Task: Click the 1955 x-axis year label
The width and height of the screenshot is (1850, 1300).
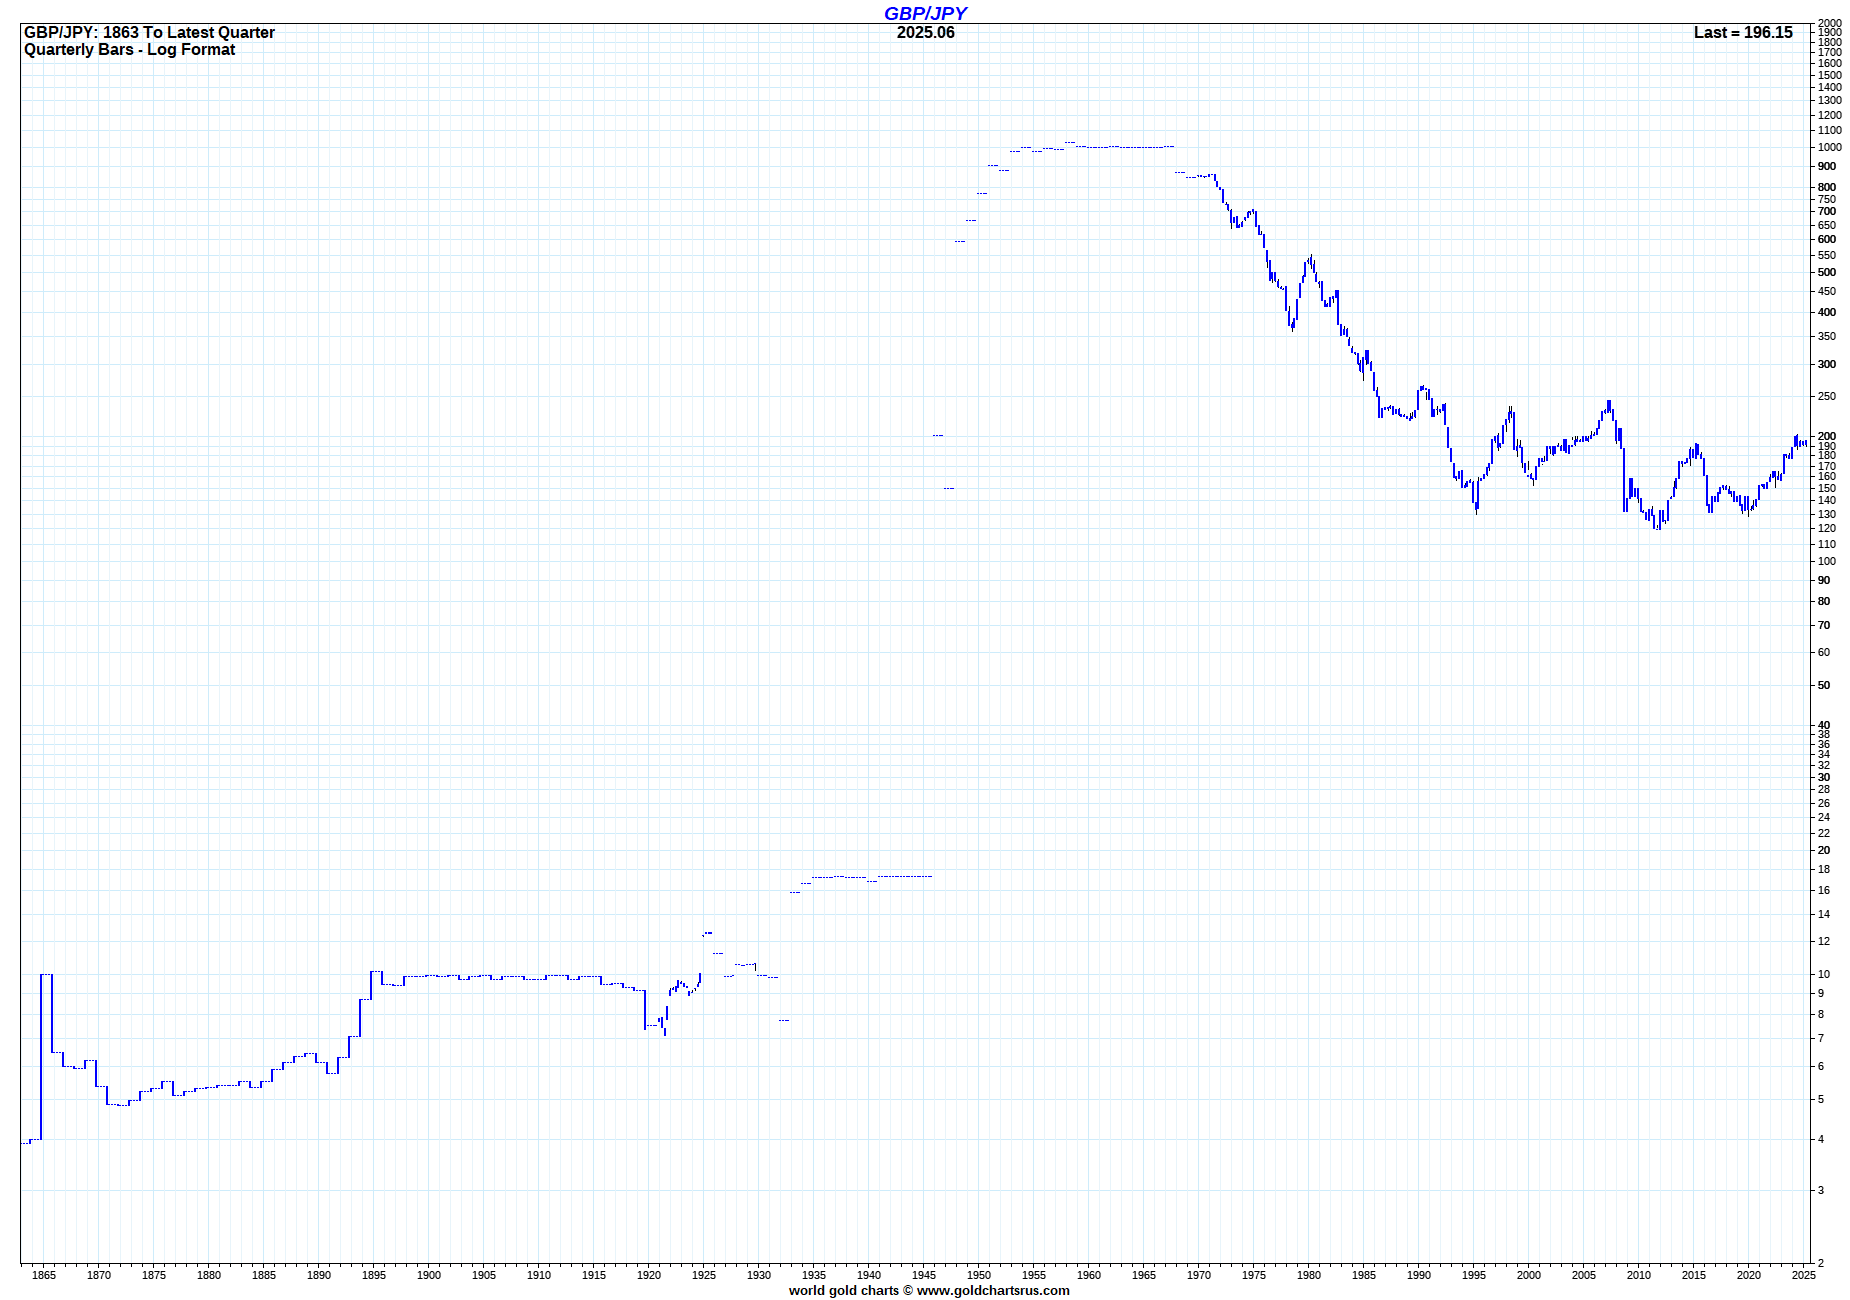Action: tap(1034, 1275)
